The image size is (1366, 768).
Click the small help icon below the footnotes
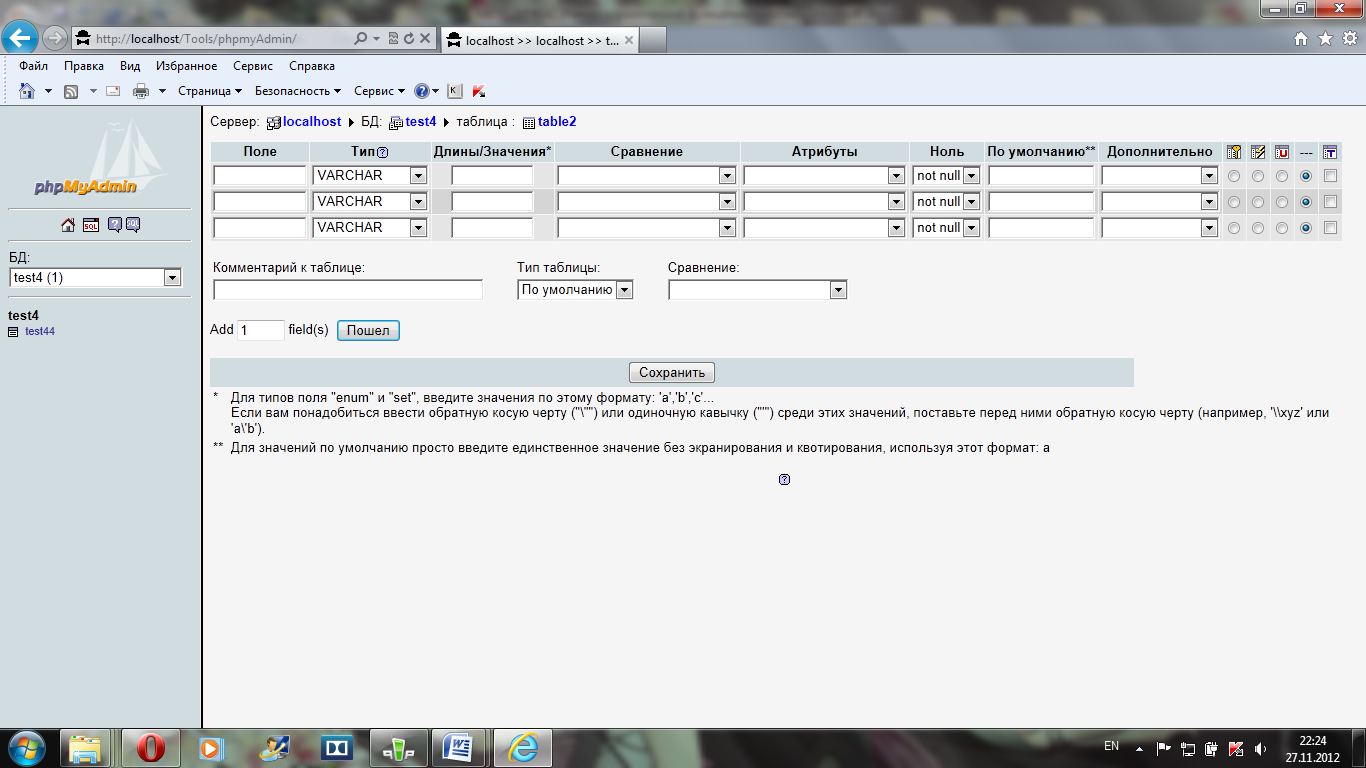tap(784, 479)
